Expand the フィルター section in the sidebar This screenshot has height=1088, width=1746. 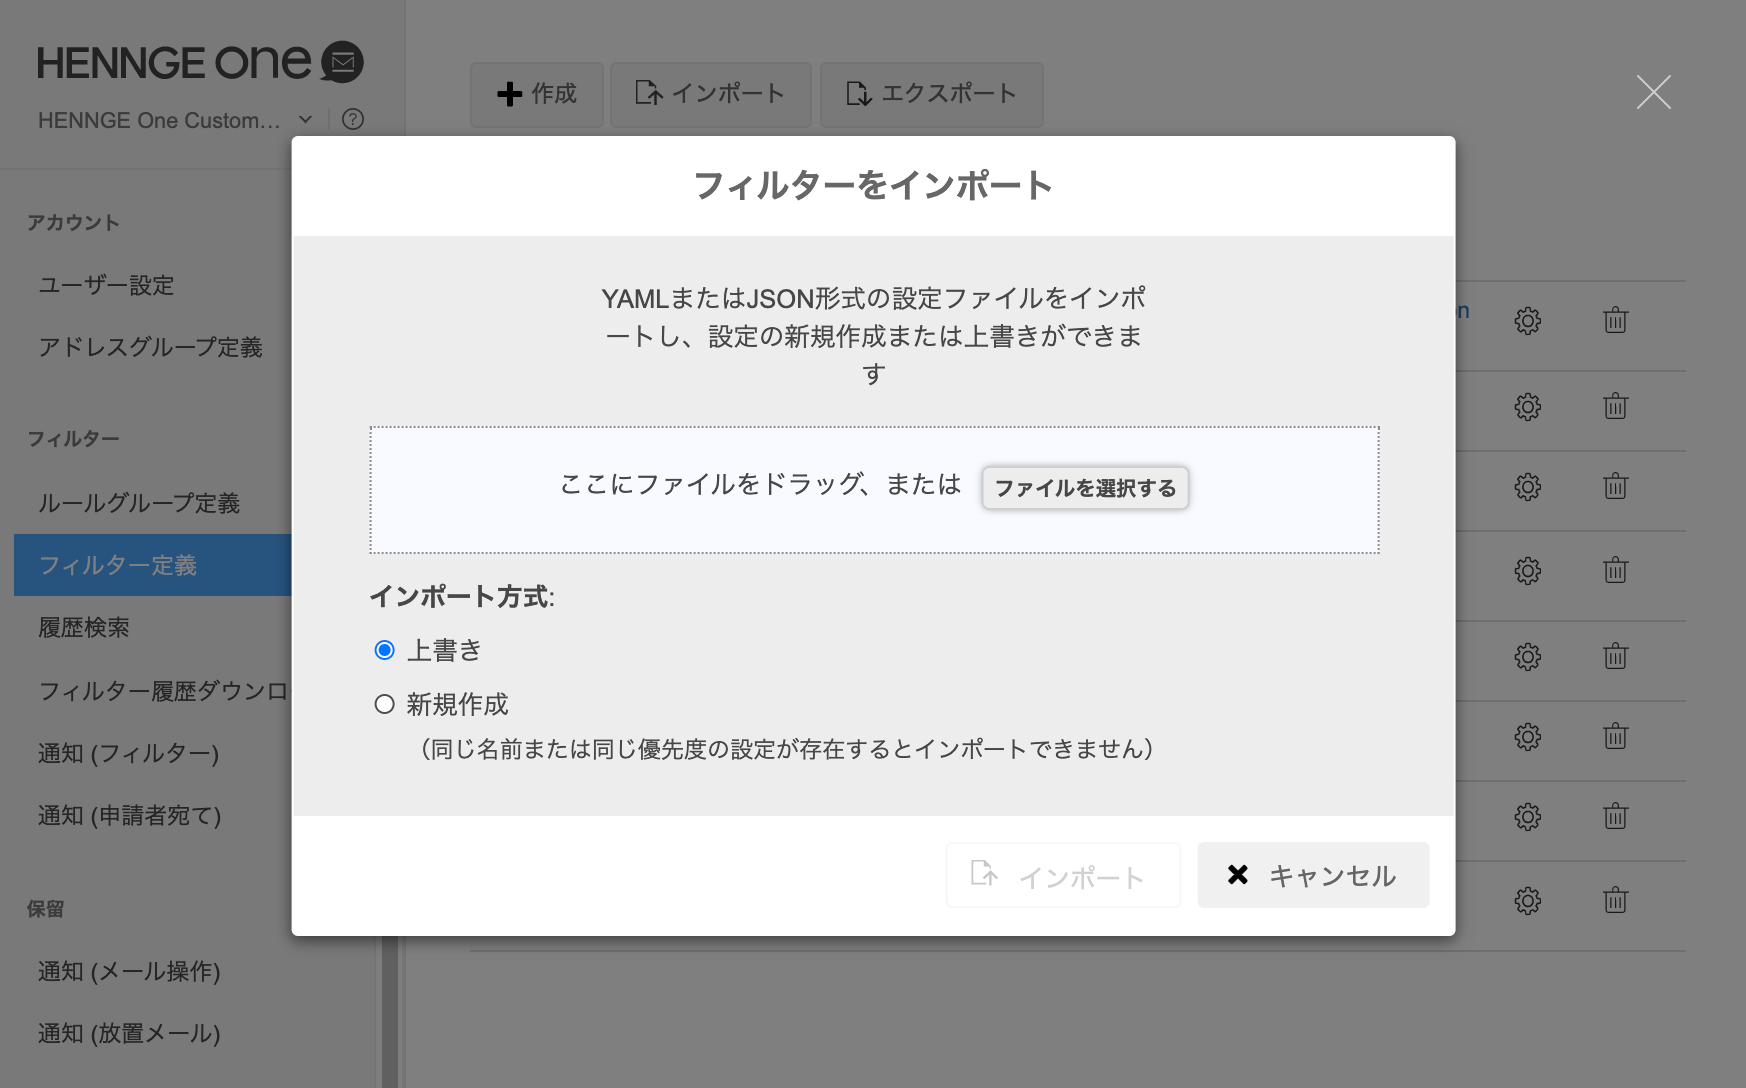pyautogui.click(x=73, y=438)
